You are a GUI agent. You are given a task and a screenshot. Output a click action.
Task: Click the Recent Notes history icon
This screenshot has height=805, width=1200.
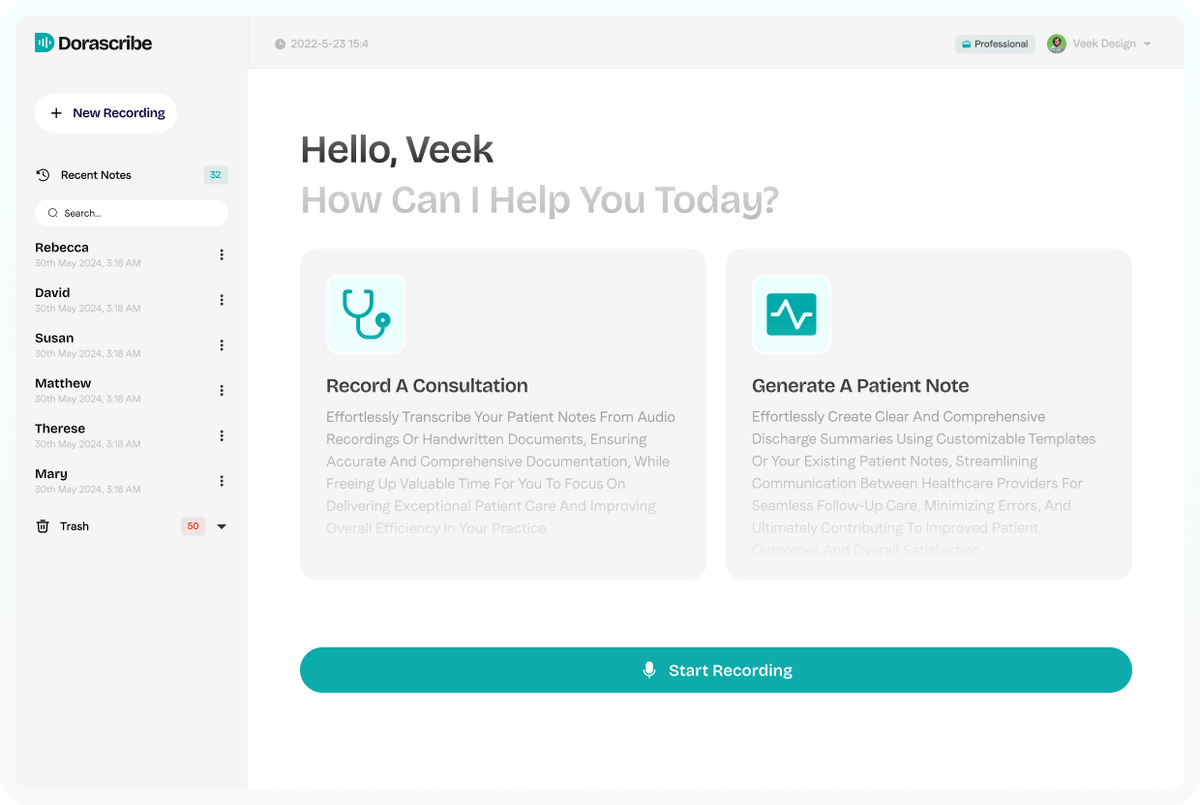pyautogui.click(x=43, y=175)
